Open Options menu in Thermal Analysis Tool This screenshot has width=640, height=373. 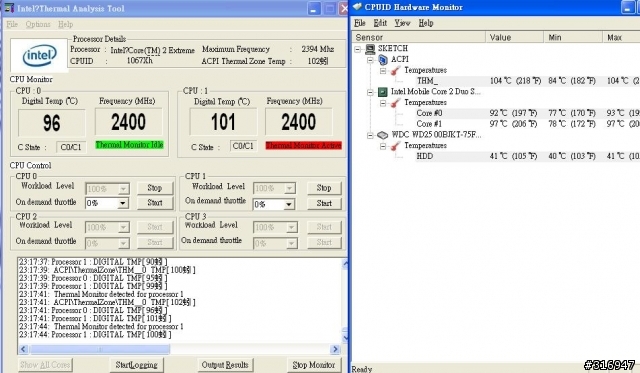click(x=38, y=24)
